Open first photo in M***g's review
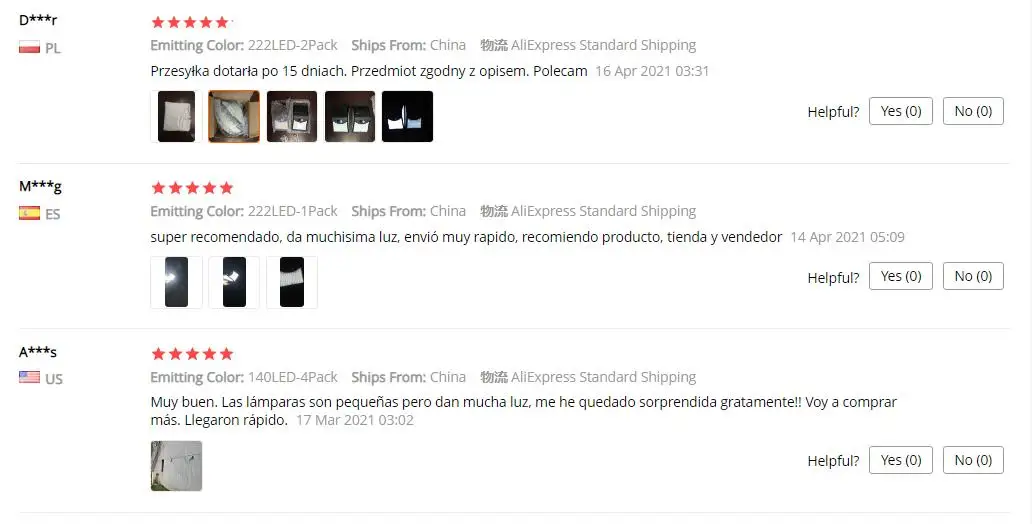 click(176, 282)
